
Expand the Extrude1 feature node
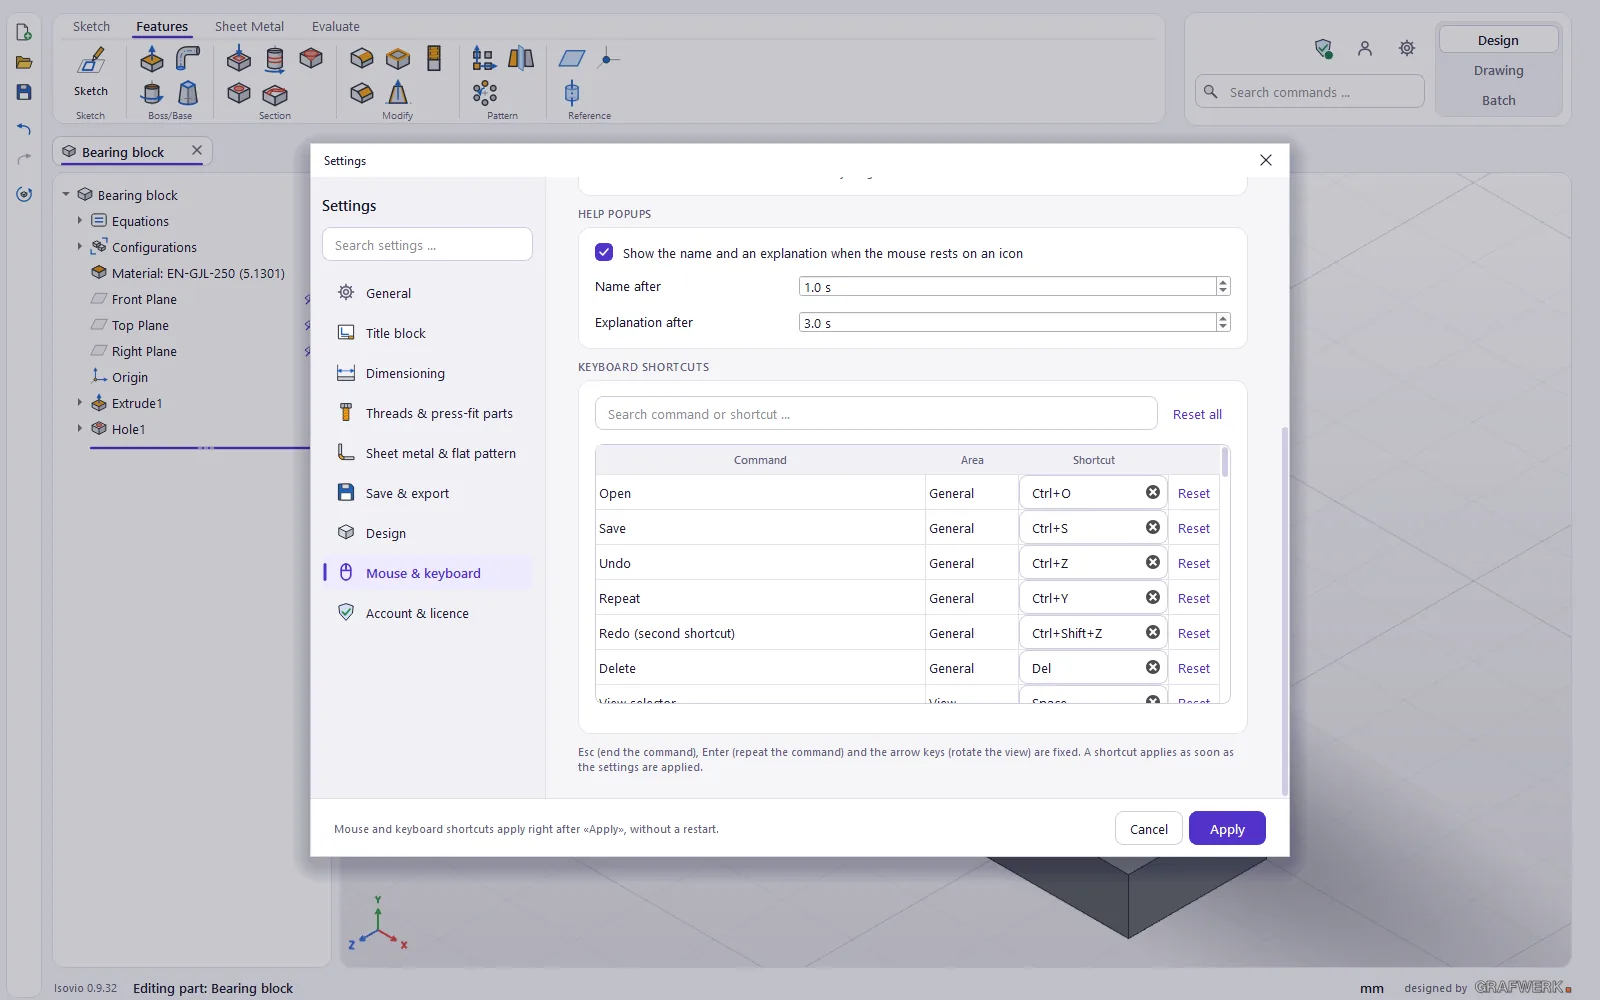tap(80, 402)
